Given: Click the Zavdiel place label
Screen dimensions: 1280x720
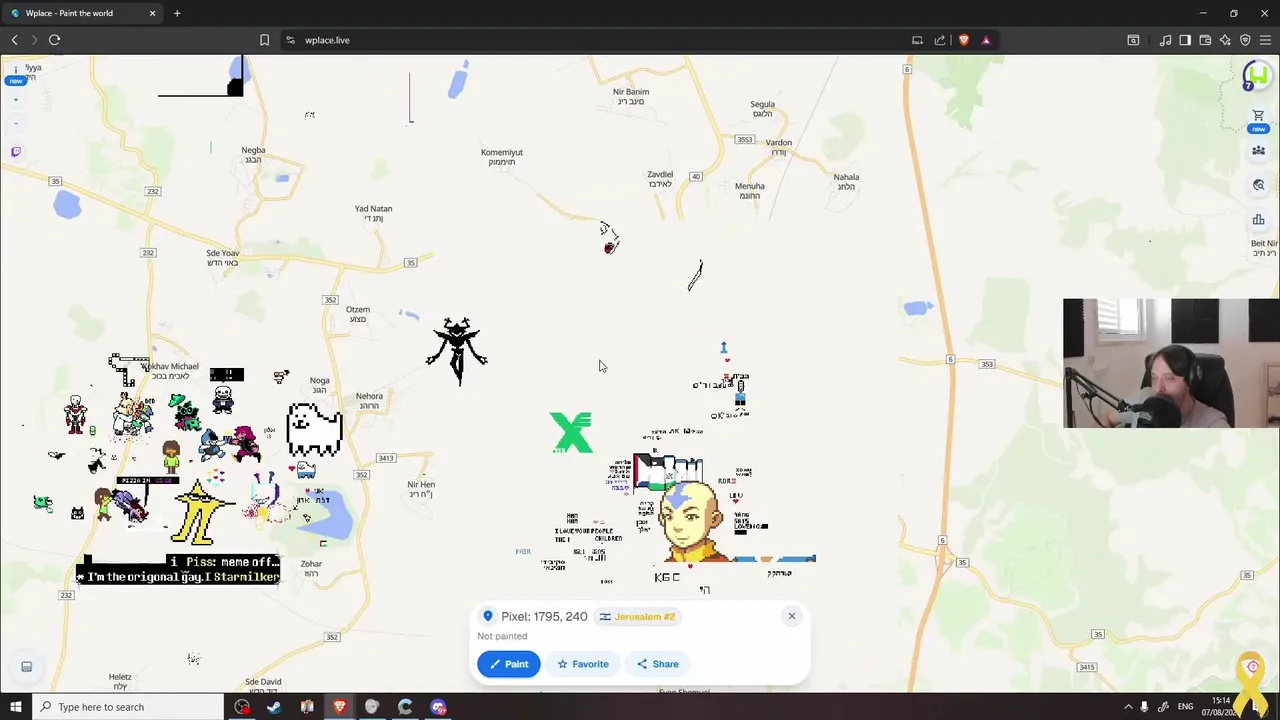Looking at the screenshot, I should [x=660, y=179].
